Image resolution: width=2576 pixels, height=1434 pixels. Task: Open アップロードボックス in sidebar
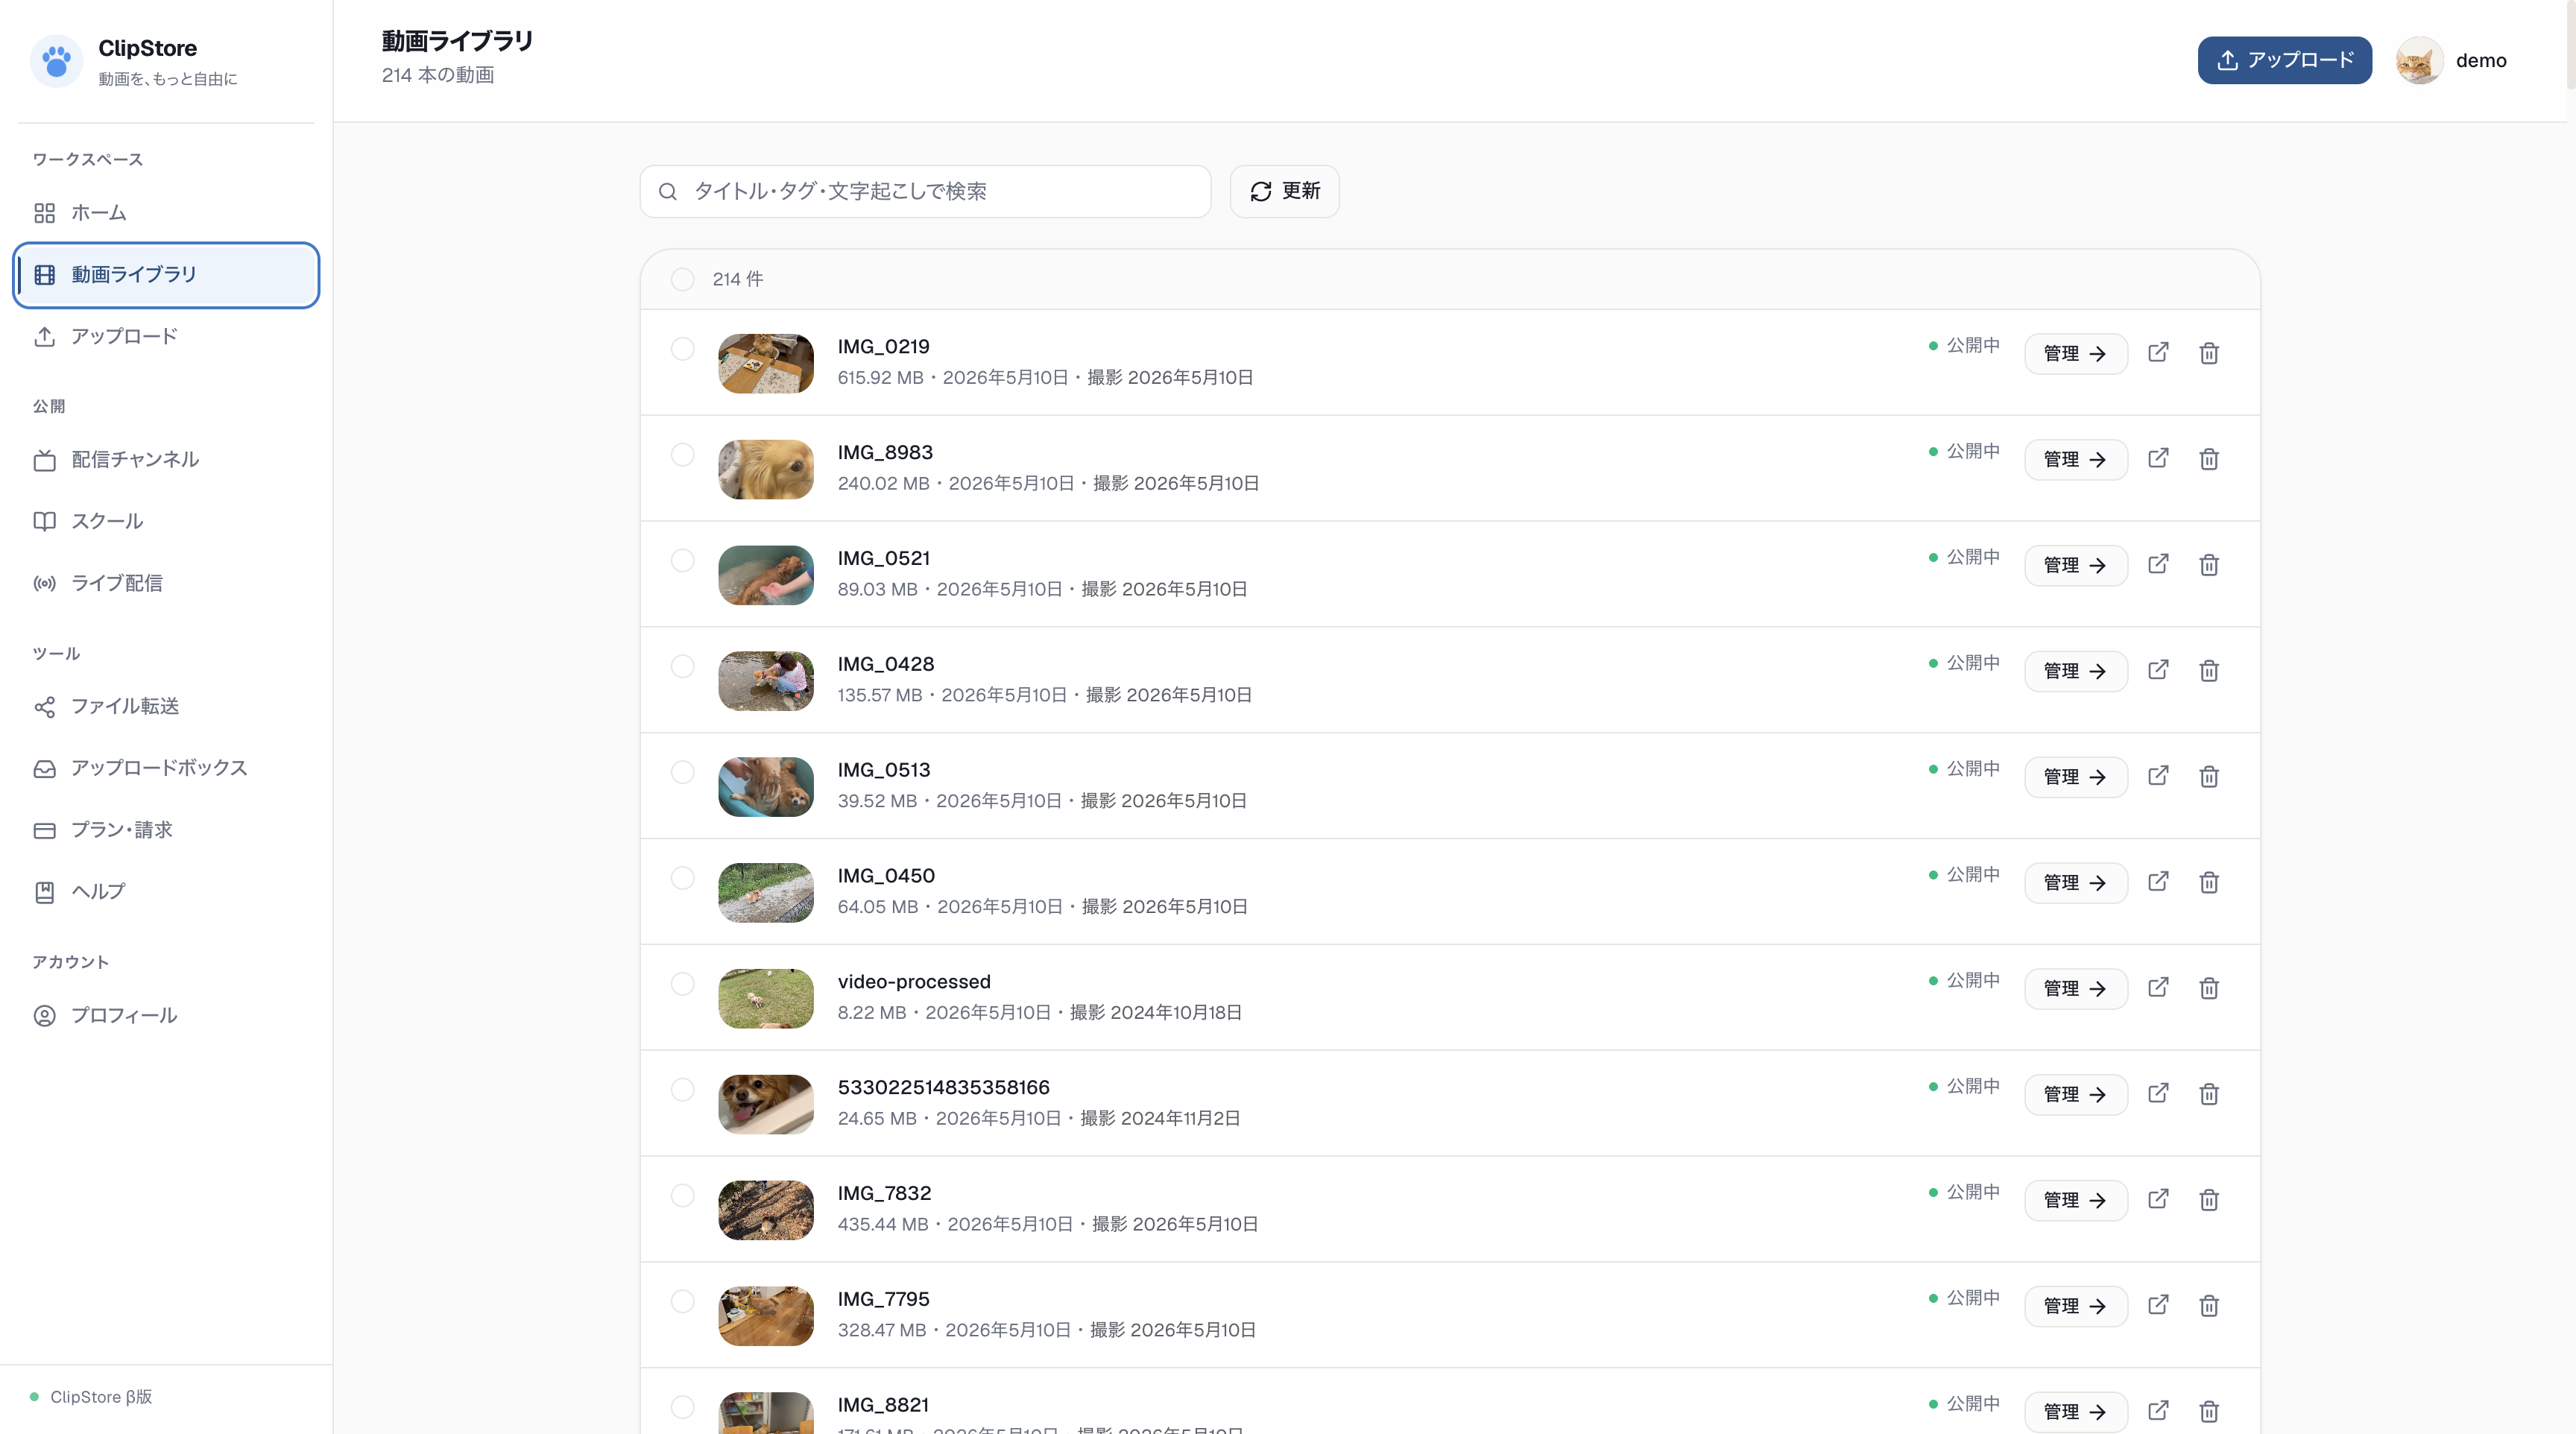click(166, 768)
